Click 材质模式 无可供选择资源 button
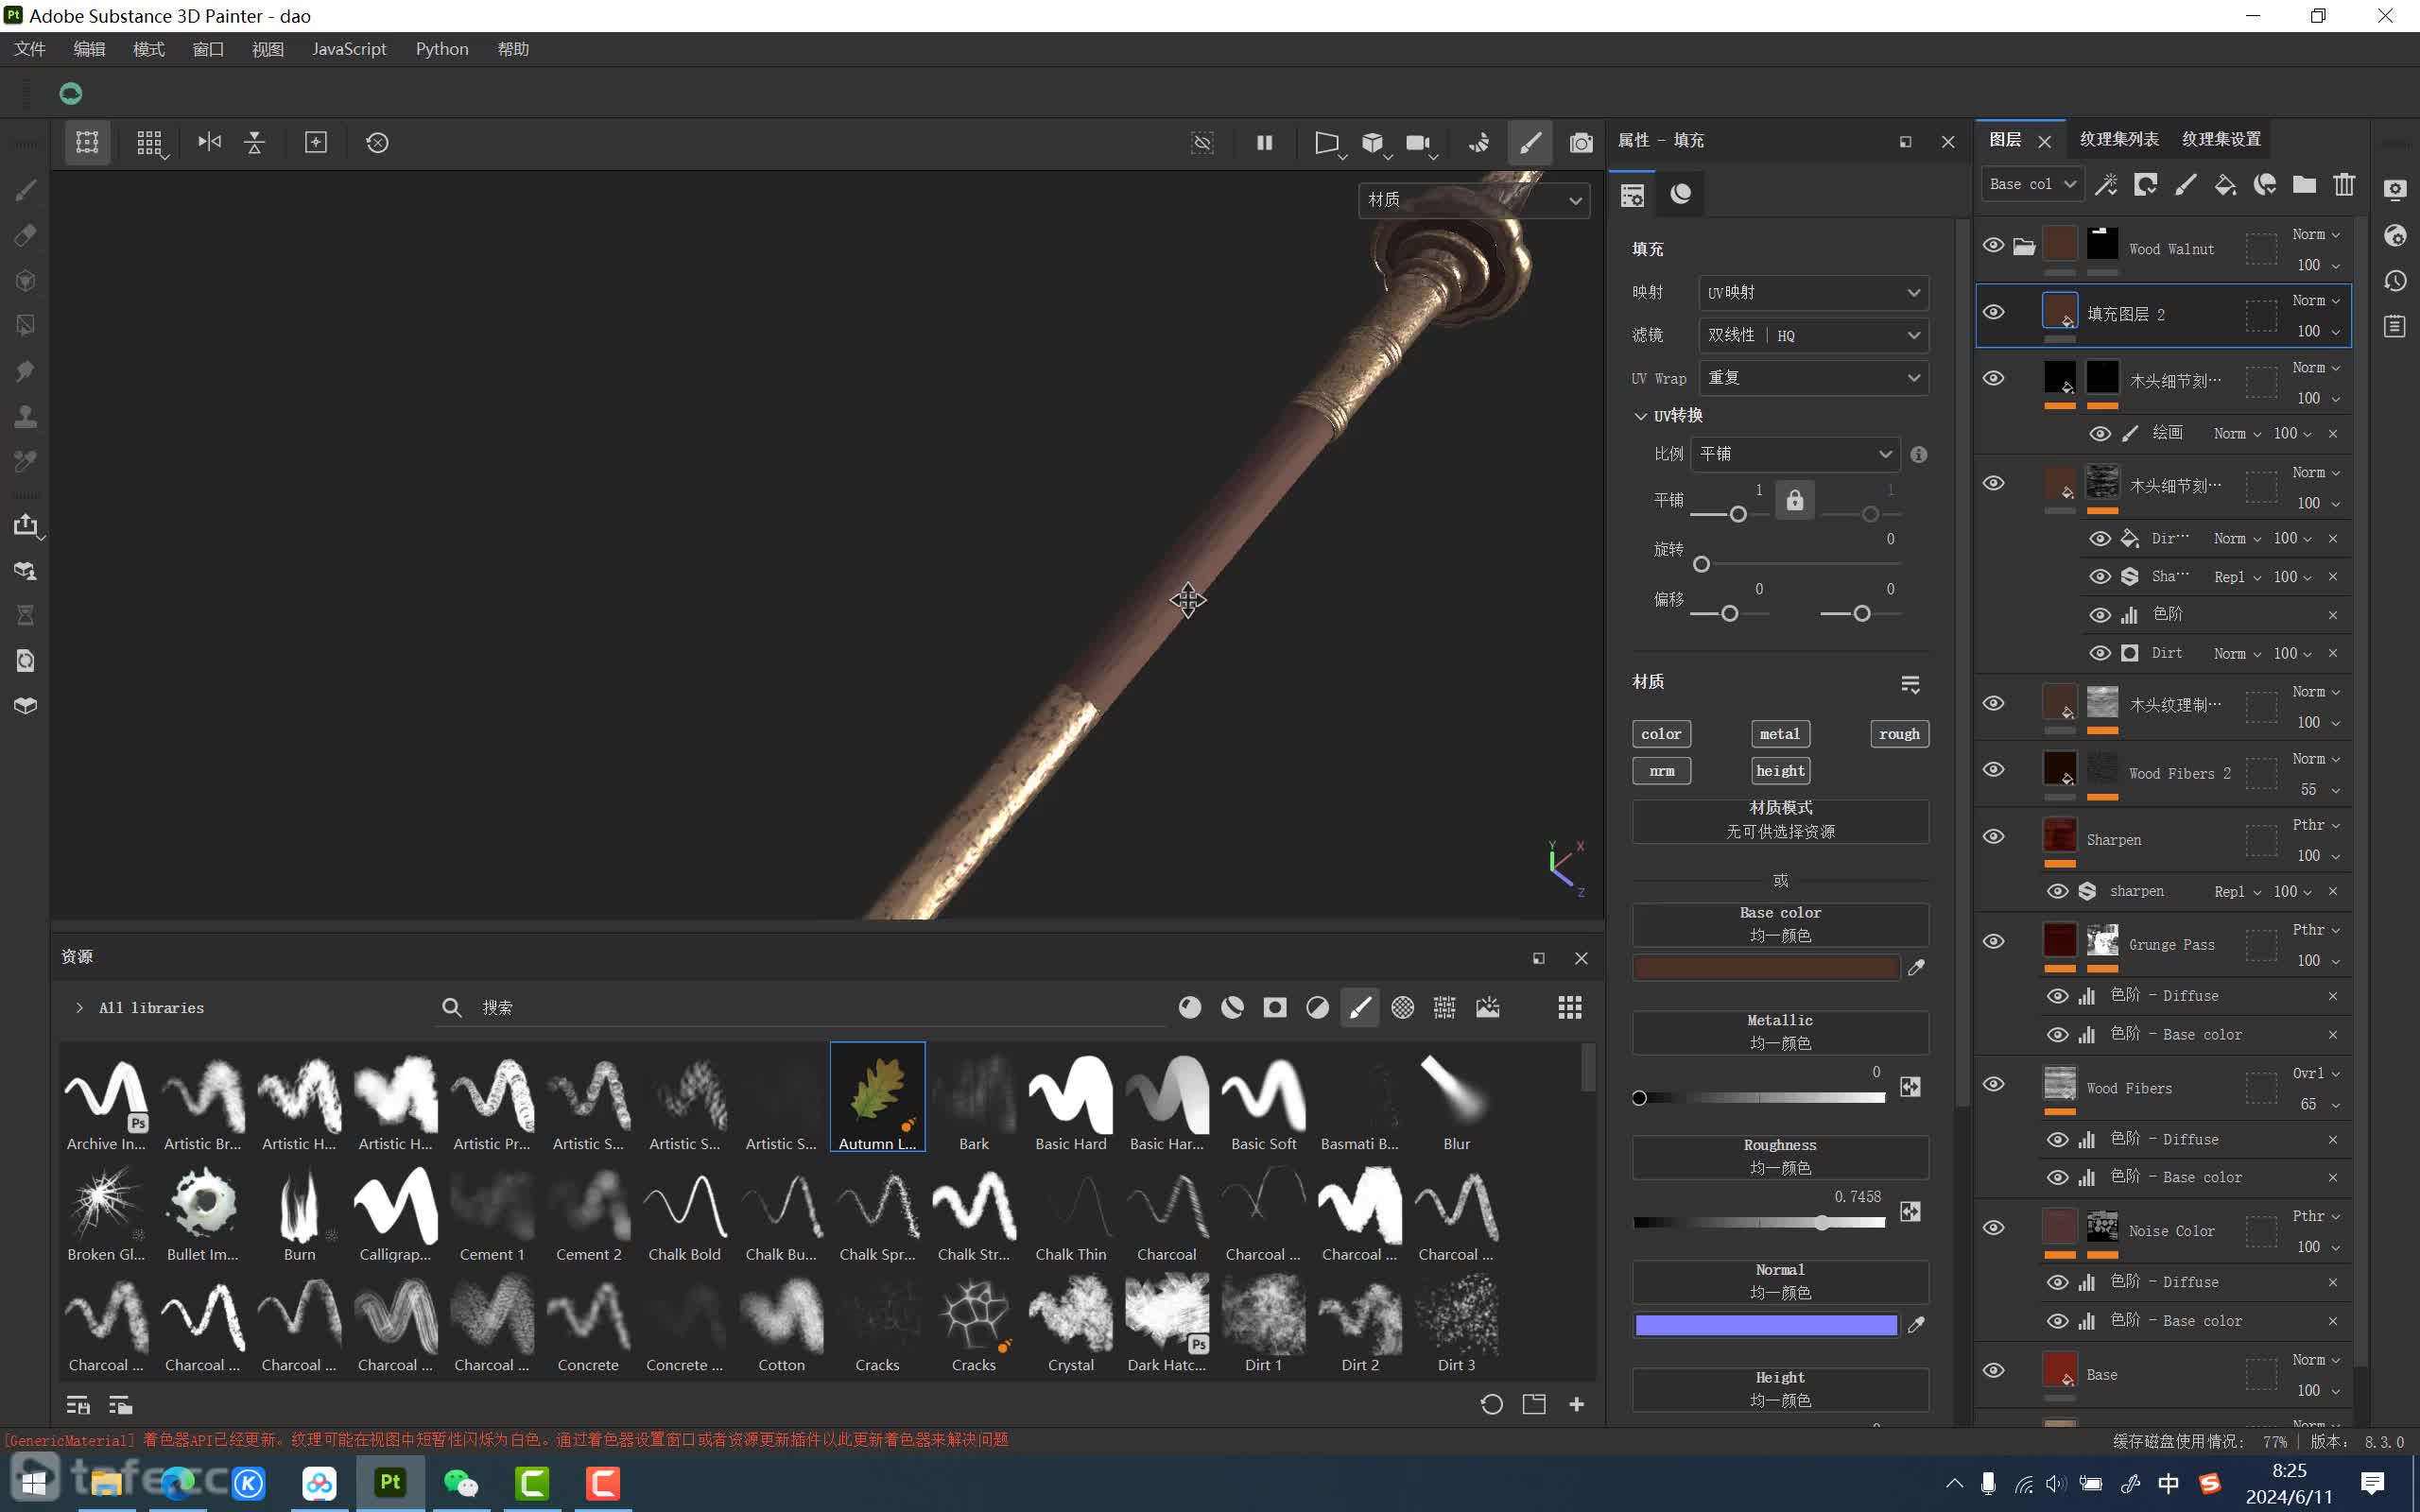The image size is (2420, 1512). pyautogui.click(x=1780, y=821)
